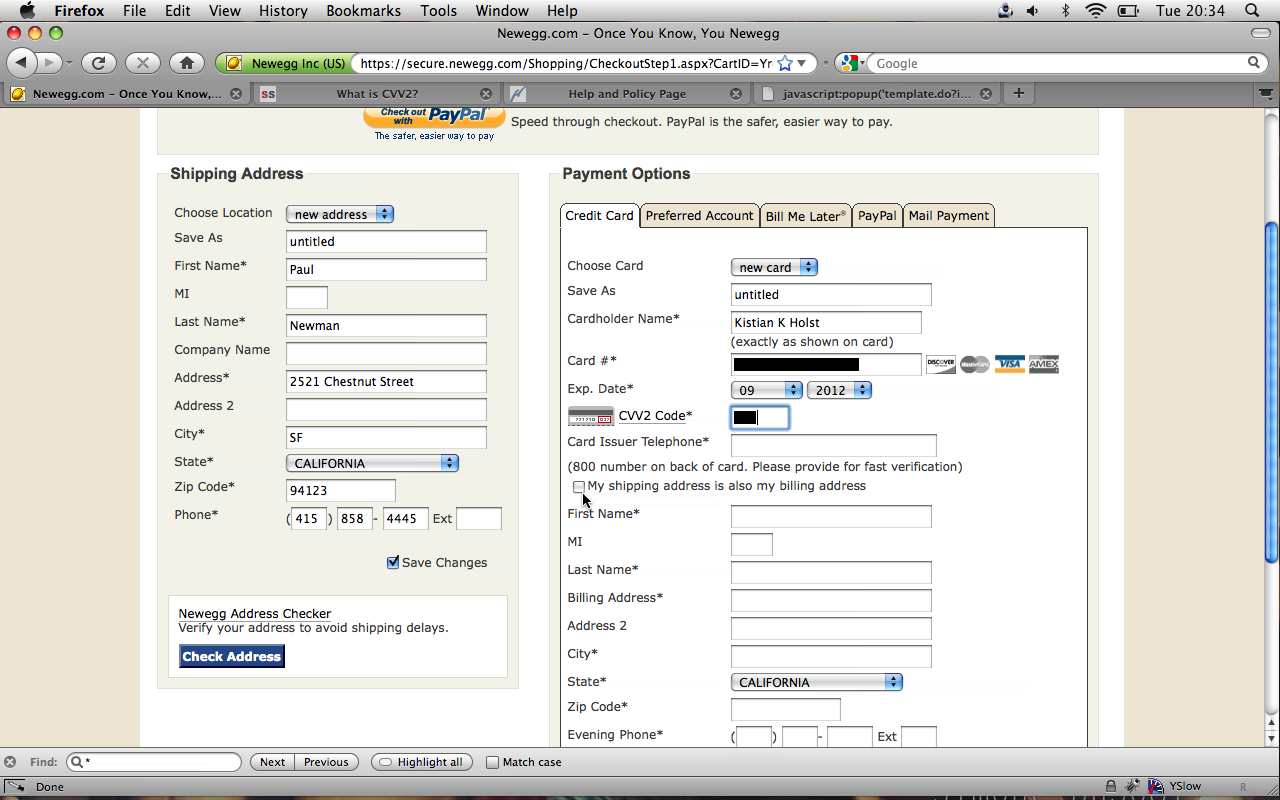The height and width of the screenshot is (800, 1280).
Task: Open the History menu
Action: (x=283, y=11)
